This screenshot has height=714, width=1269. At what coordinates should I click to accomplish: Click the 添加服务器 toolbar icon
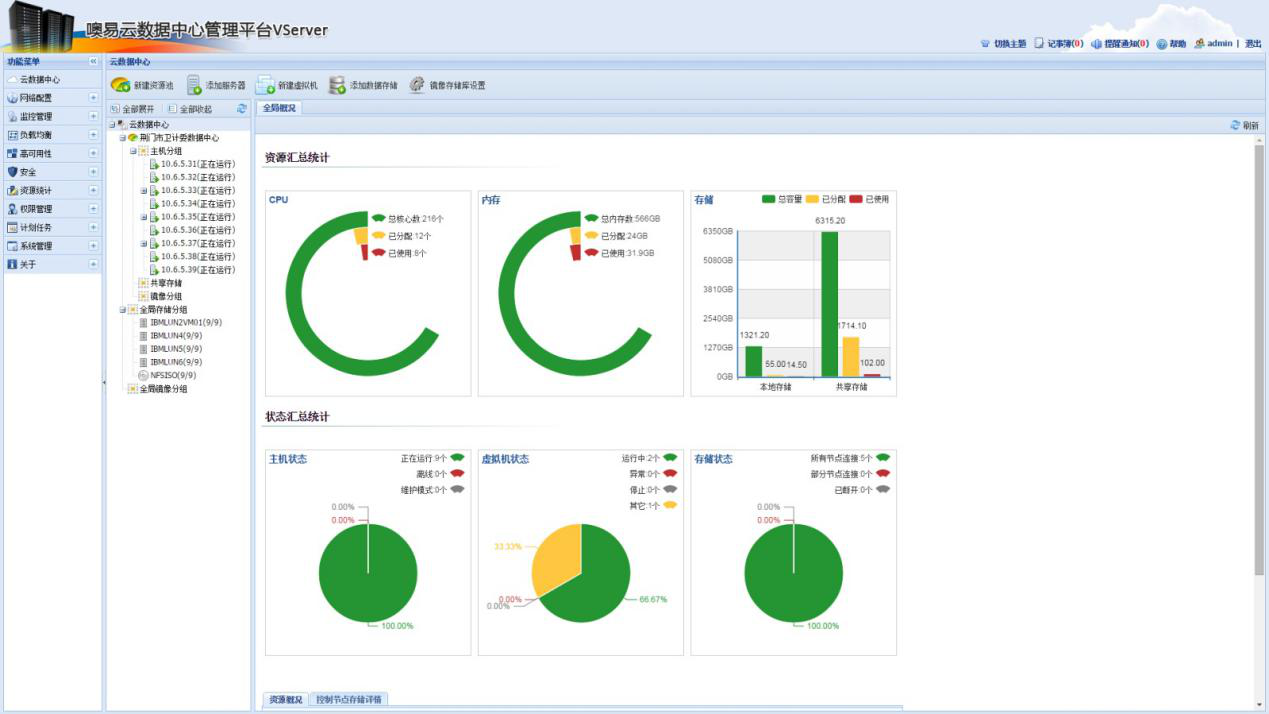click(x=194, y=86)
